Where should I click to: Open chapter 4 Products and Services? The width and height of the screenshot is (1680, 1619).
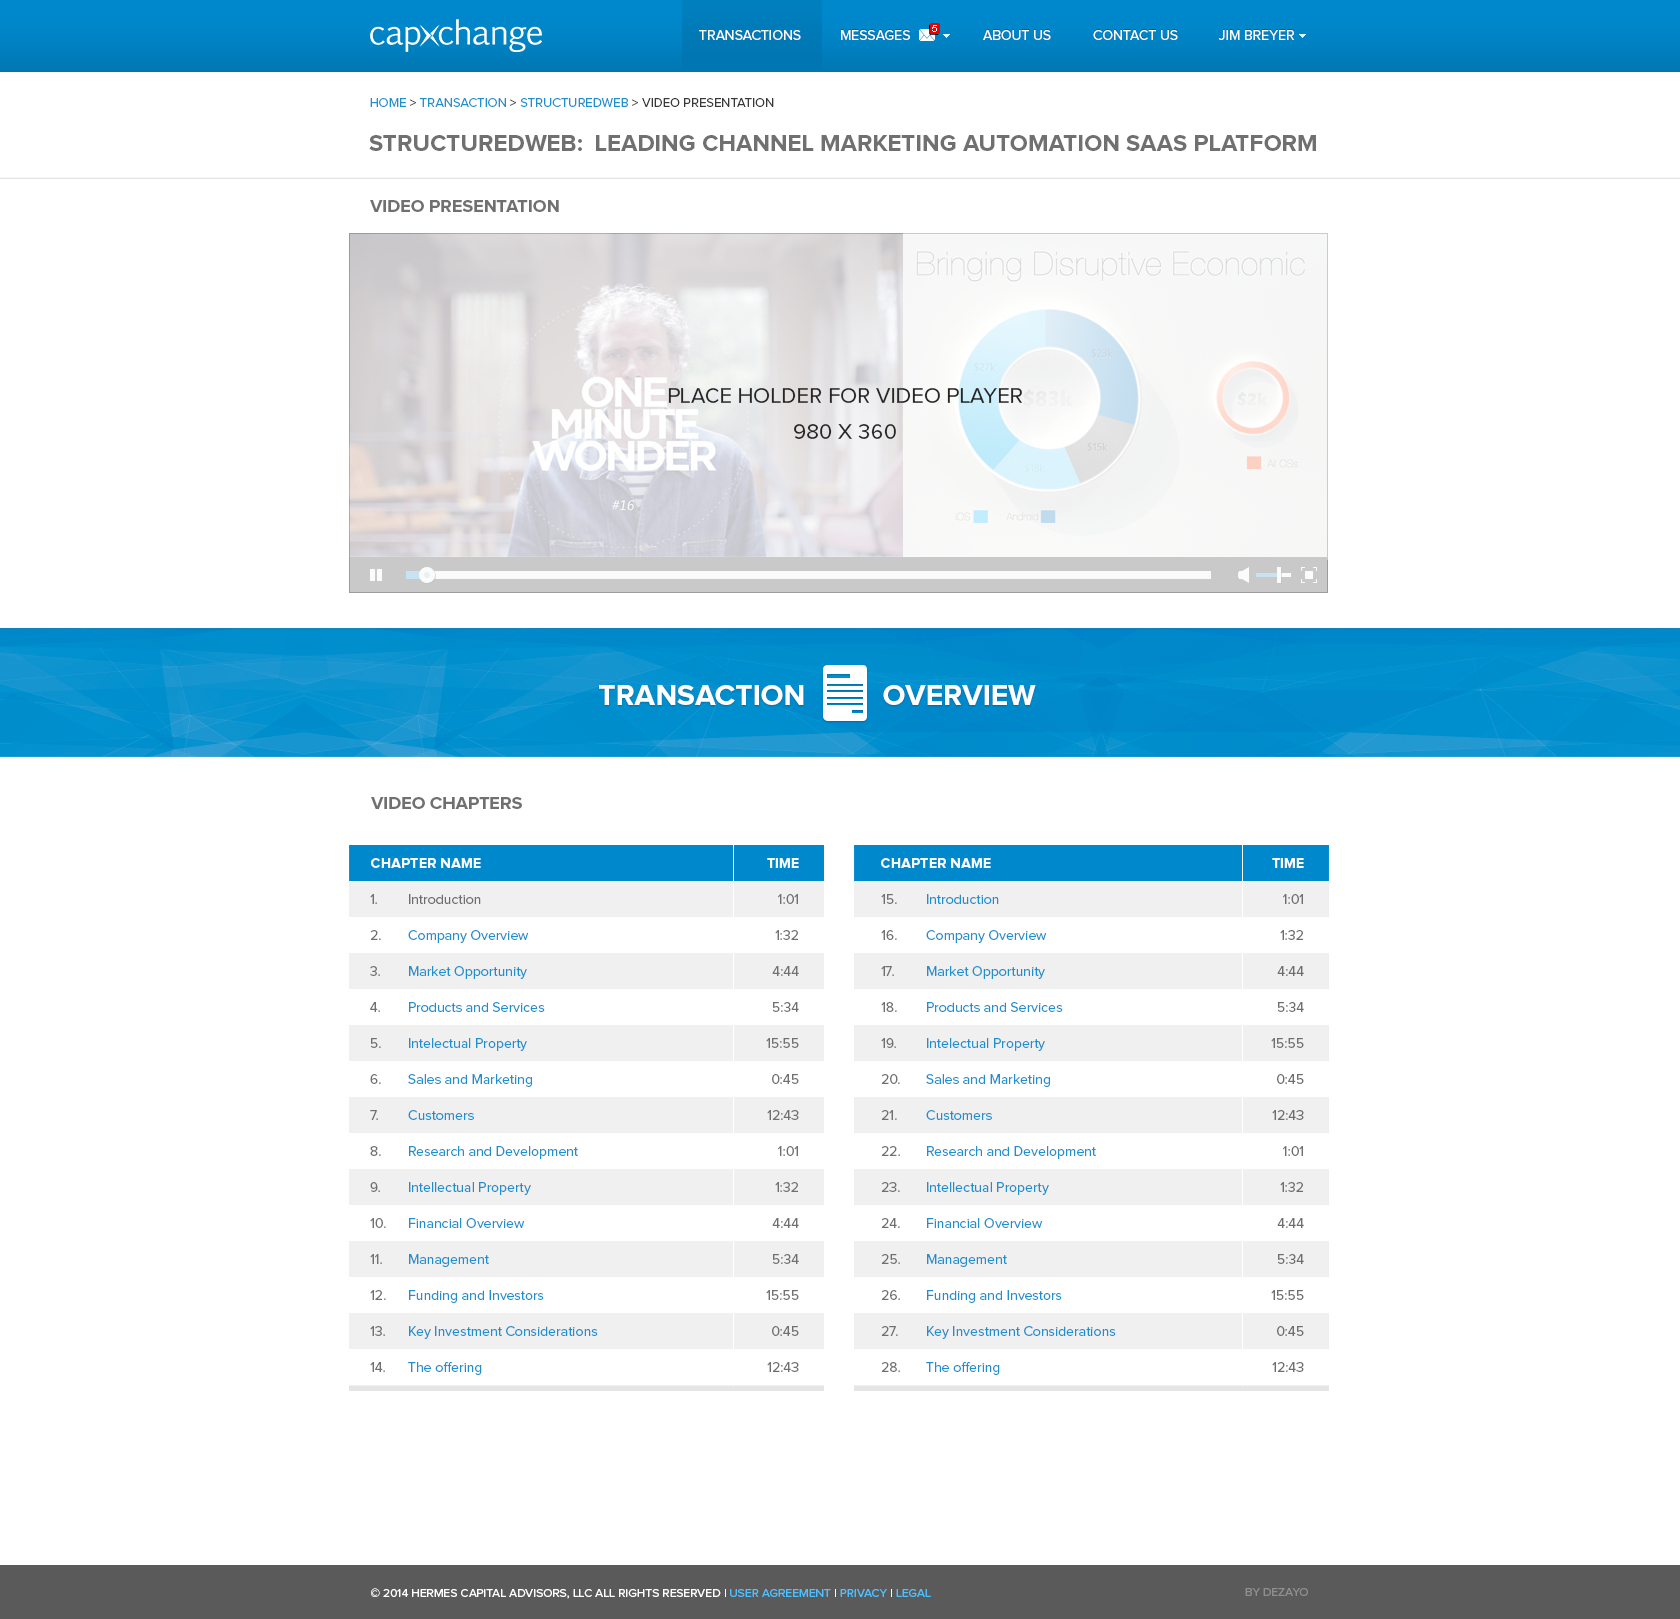pos(476,1007)
